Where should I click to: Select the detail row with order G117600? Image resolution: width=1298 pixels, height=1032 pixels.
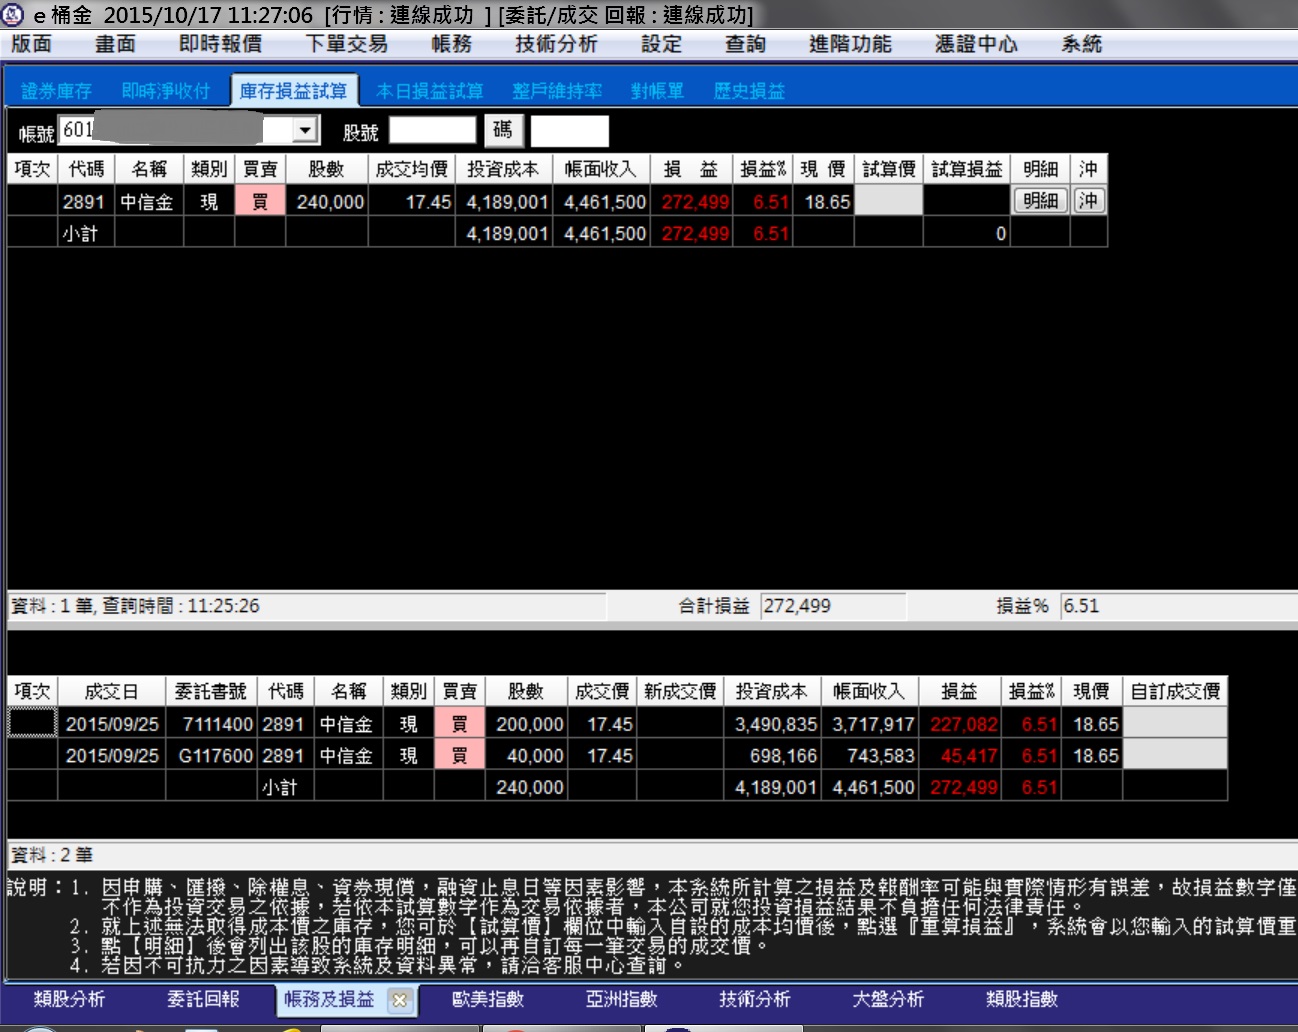(617, 756)
